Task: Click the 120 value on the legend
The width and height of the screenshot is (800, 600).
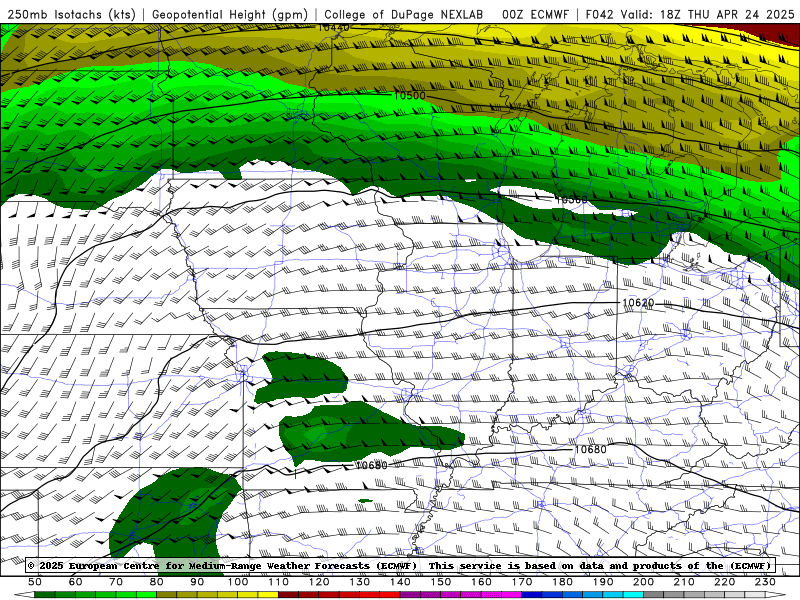Action: [x=319, y=582]
